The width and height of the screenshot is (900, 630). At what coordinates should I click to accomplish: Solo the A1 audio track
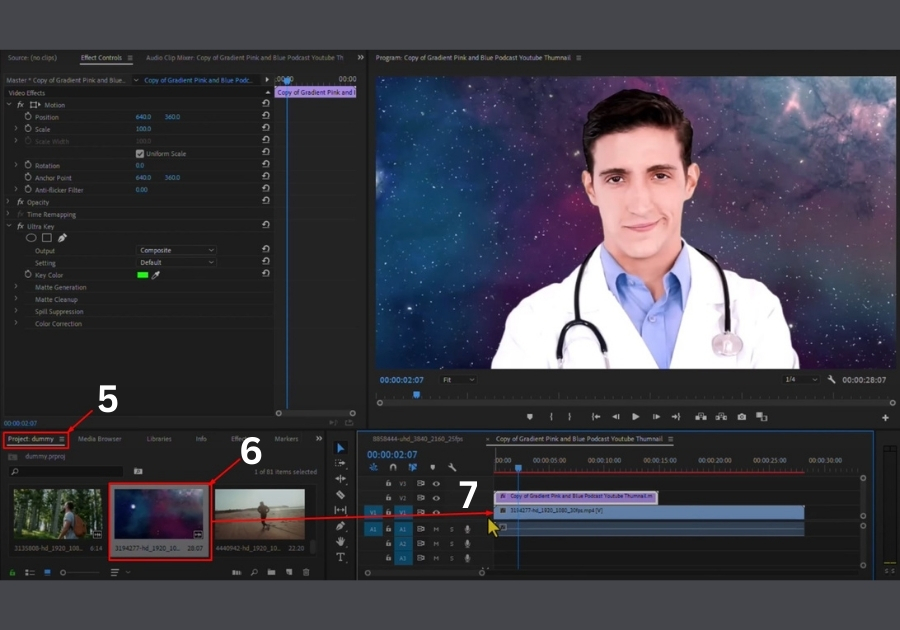click(452, 529)
